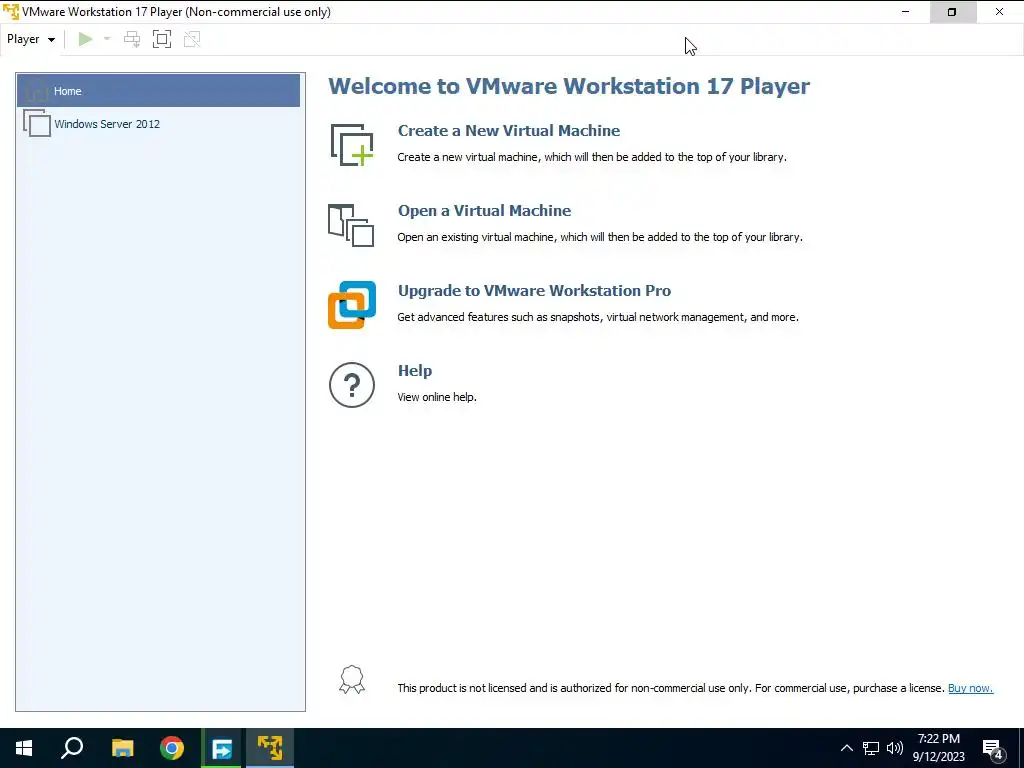The width and height of the screenshot is (1024, 768).
Task: Click the VMware logo in title bar
Action: pyautogui.click(x=10, y=12)
